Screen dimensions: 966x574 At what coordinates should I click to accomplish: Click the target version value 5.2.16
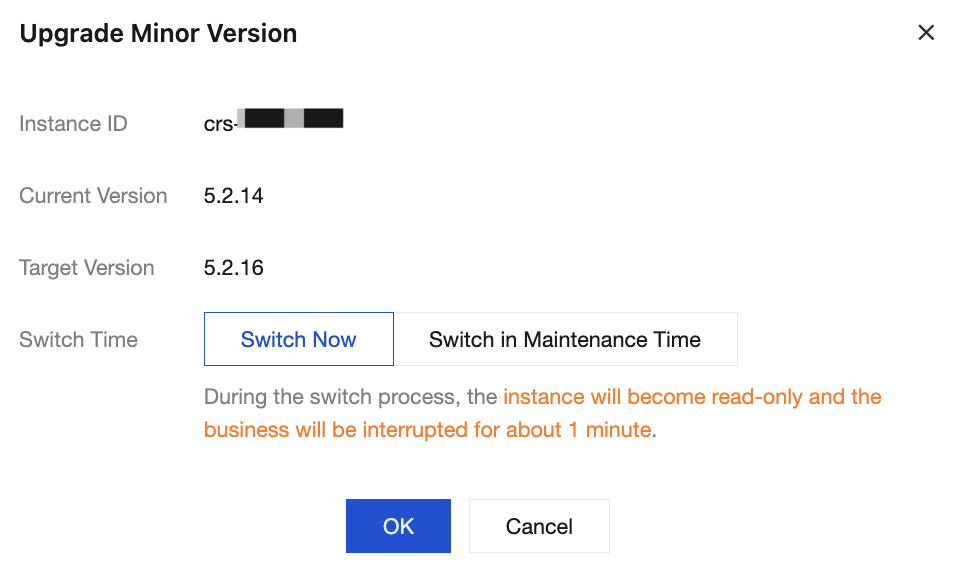point(233,268)
